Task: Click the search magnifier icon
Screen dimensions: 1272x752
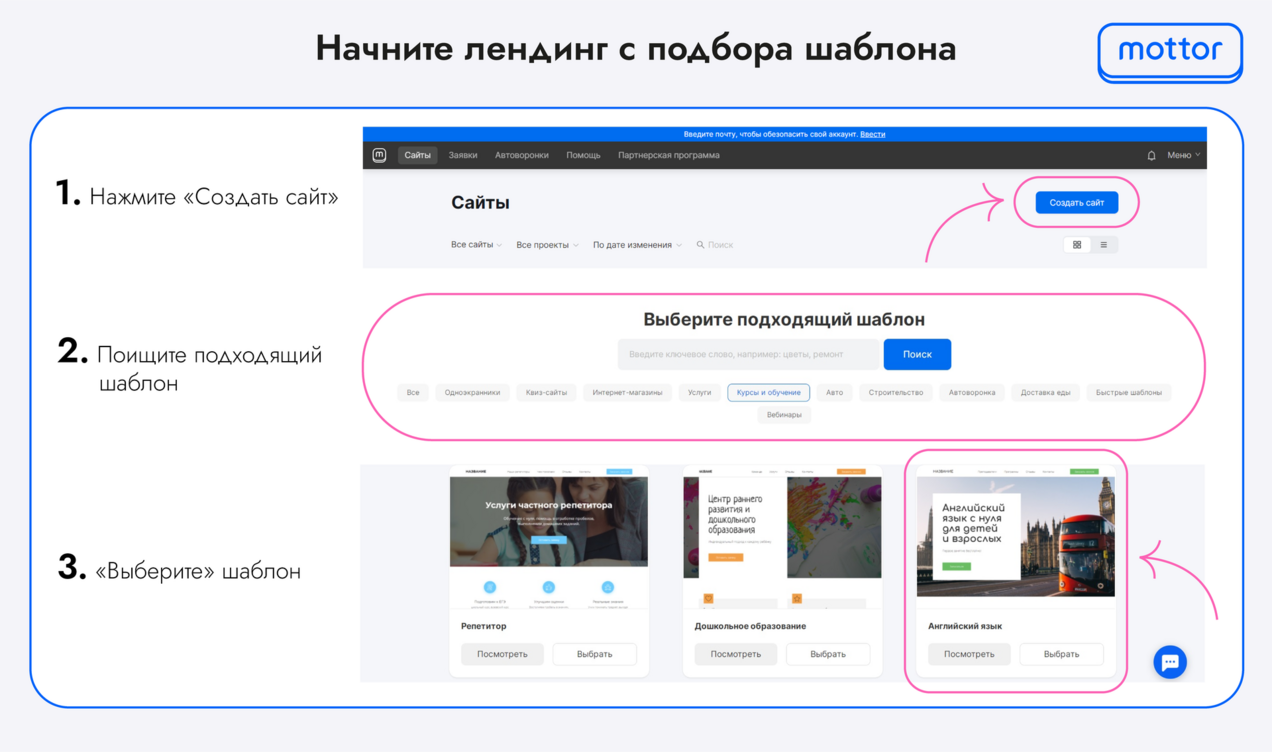Action: coord(700,245)
